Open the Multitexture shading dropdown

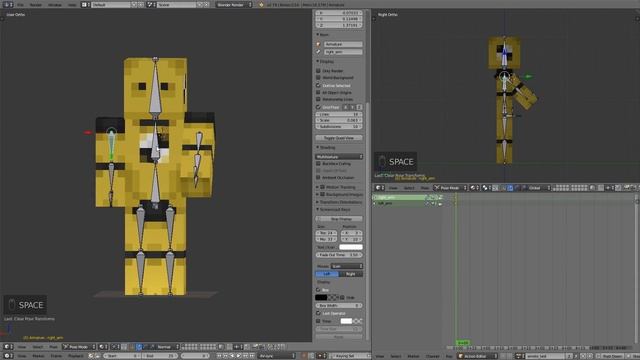pyautogui.click(x=339, y=157)
